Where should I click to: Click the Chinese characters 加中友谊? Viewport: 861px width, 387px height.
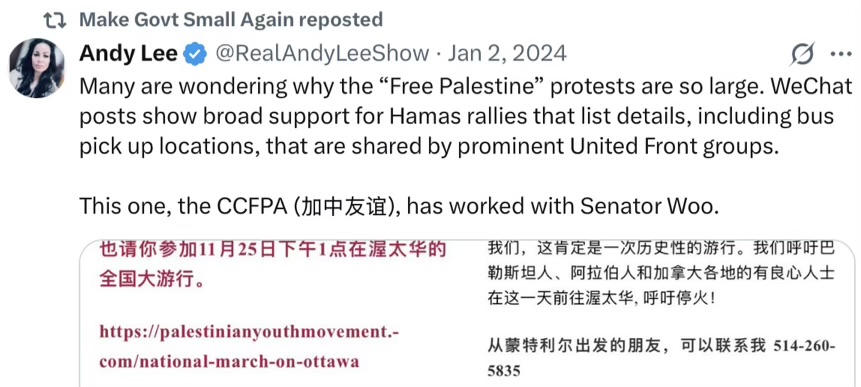click(x=345, y=206)
